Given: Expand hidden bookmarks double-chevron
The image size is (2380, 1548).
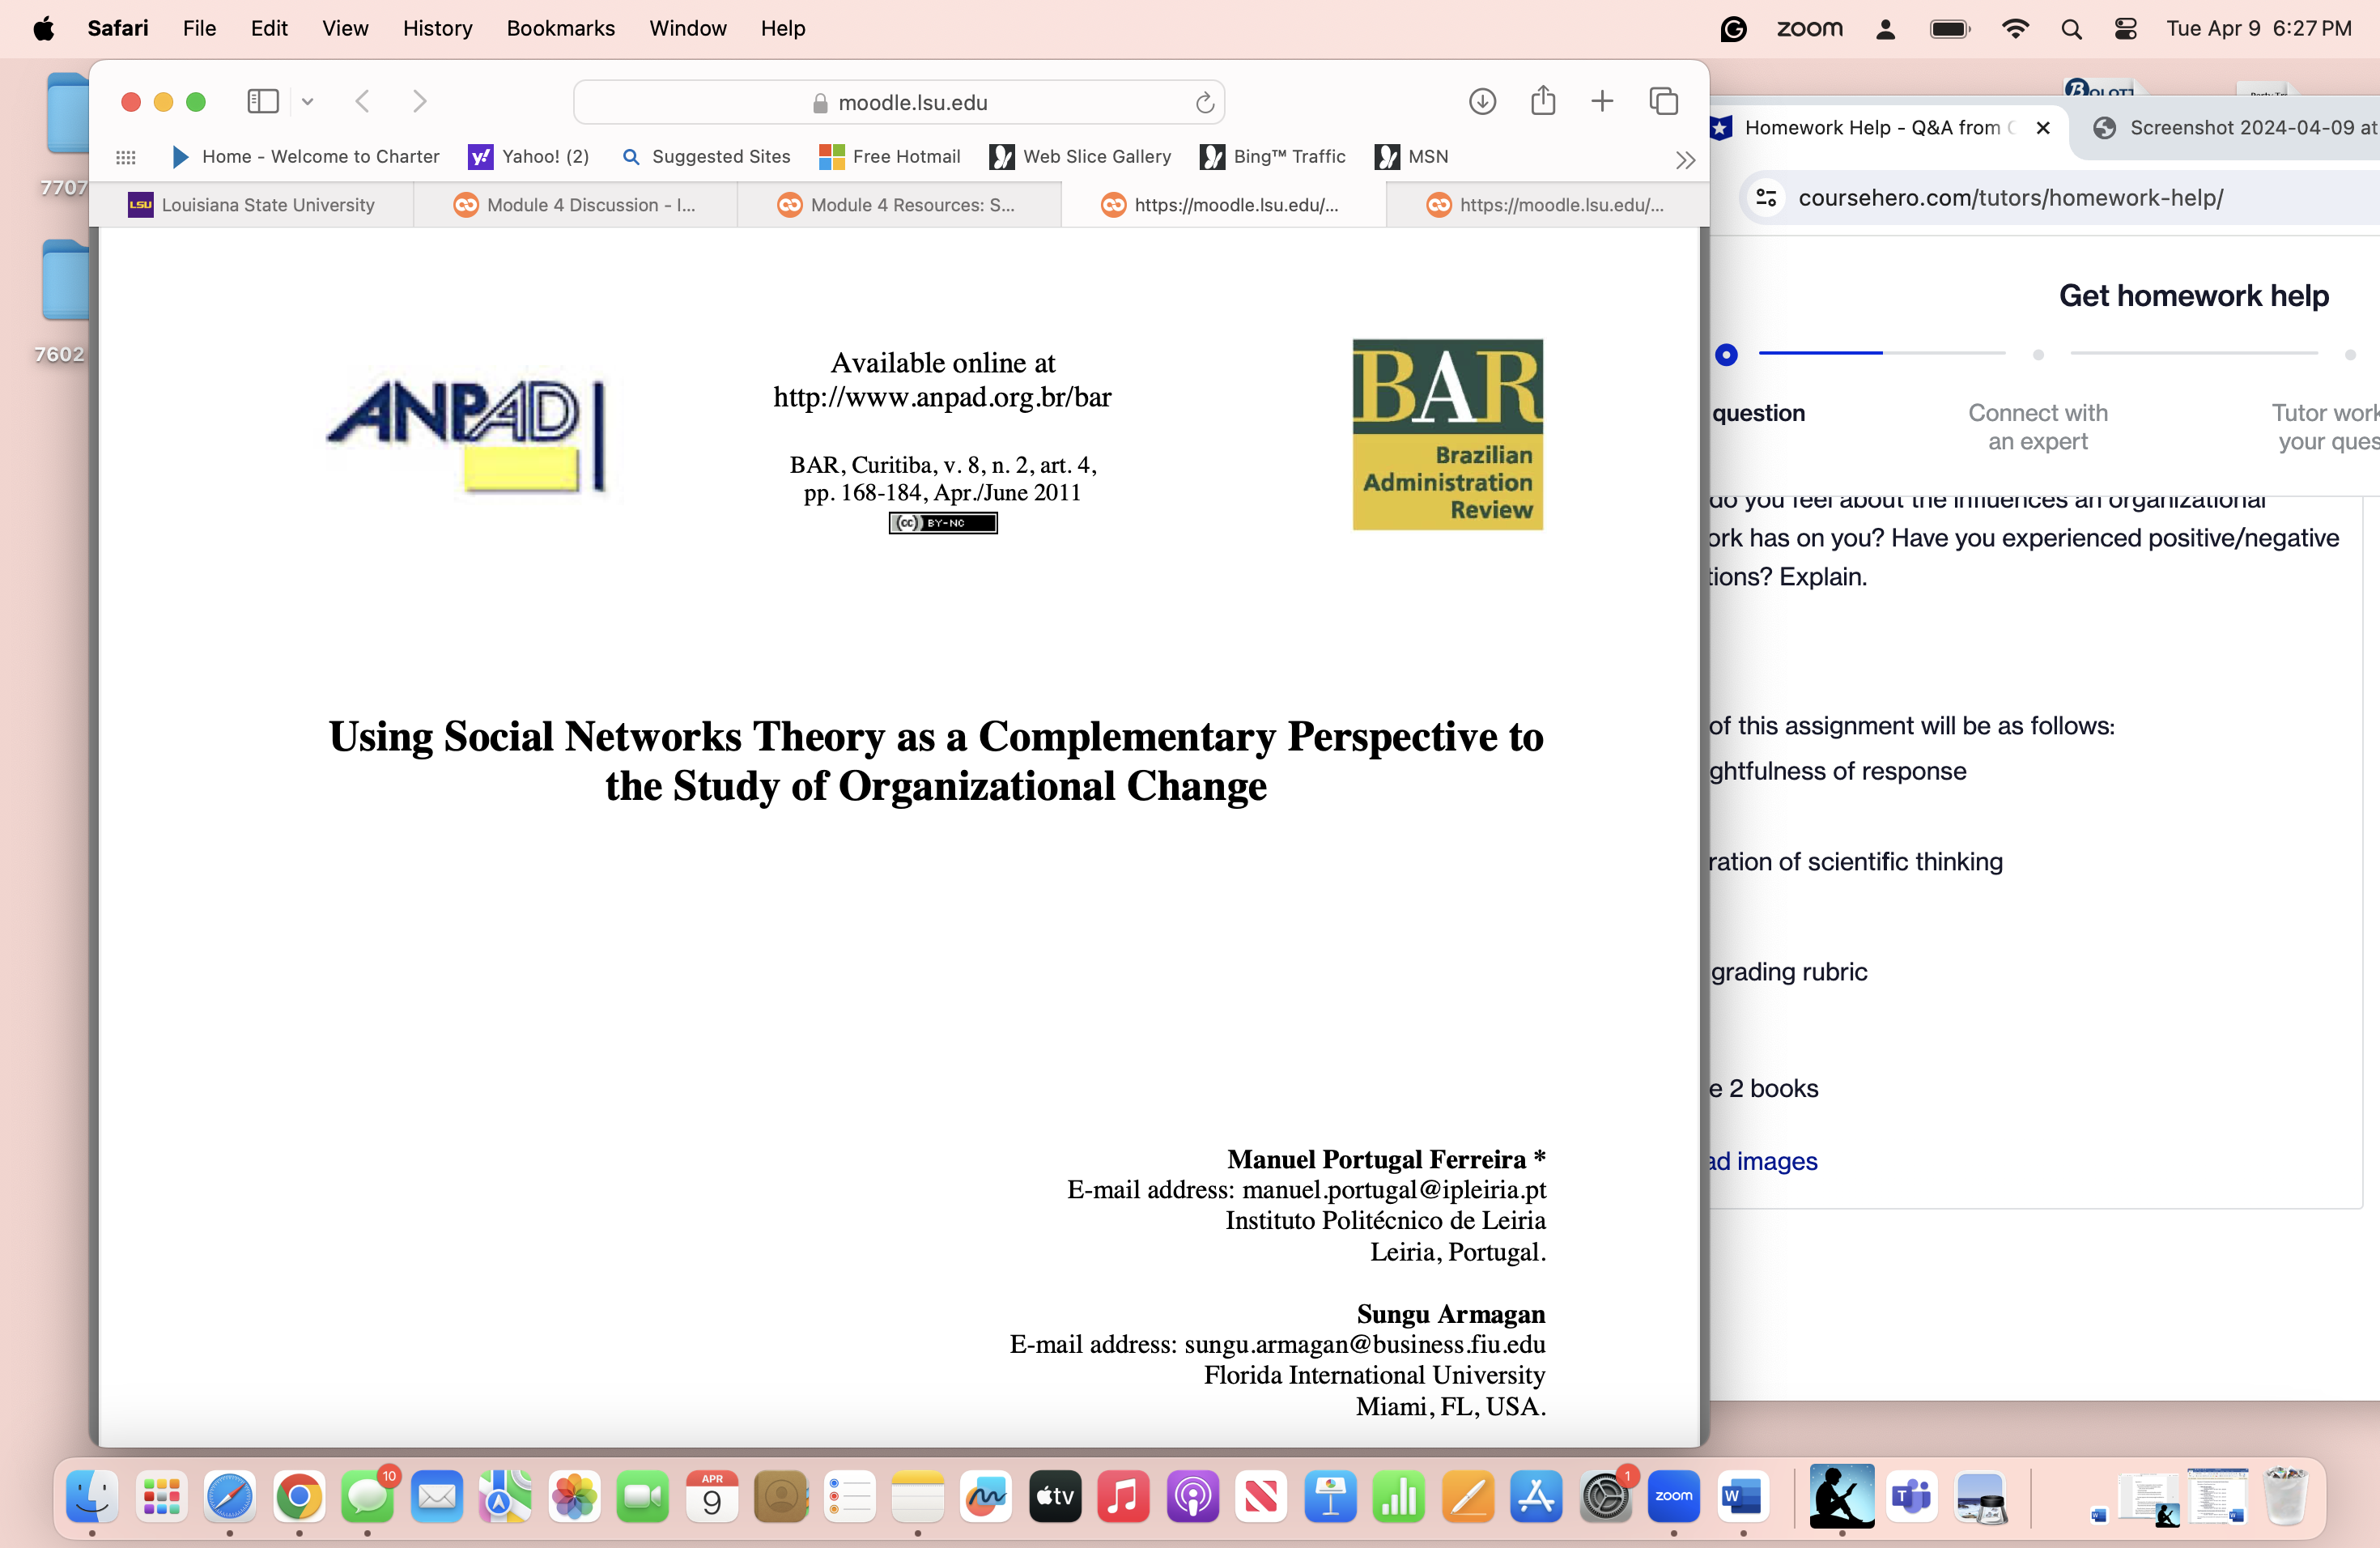Looking at the screenshot, I should tap(1685, 159).
